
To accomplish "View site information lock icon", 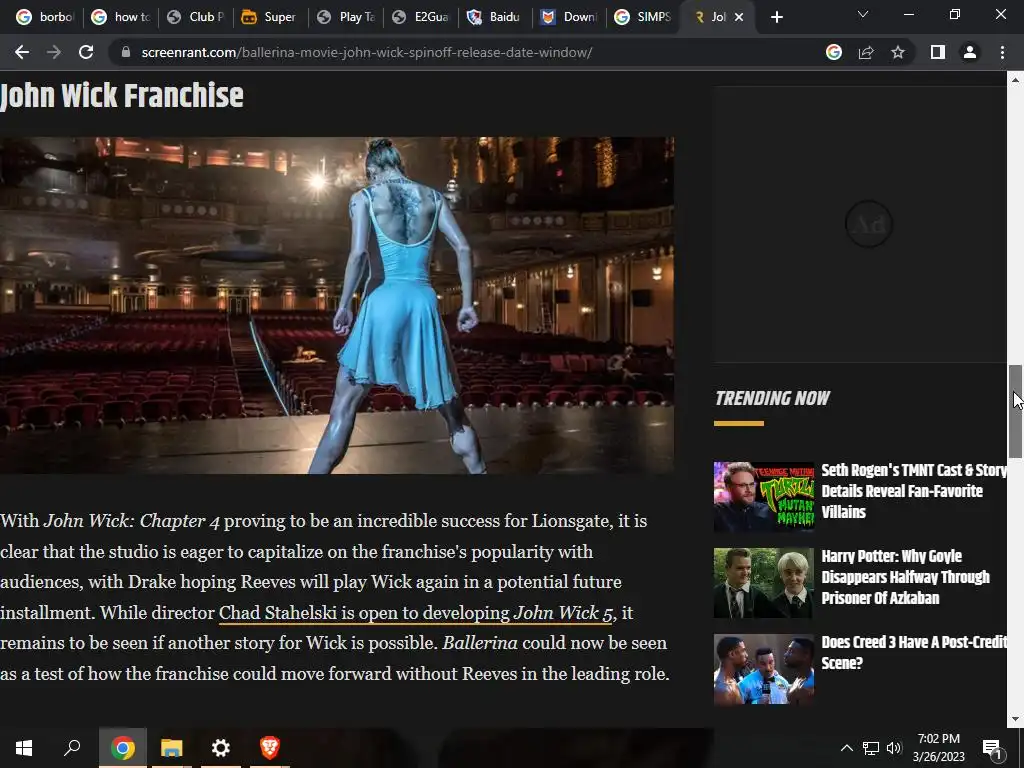I will click(126, 52).
